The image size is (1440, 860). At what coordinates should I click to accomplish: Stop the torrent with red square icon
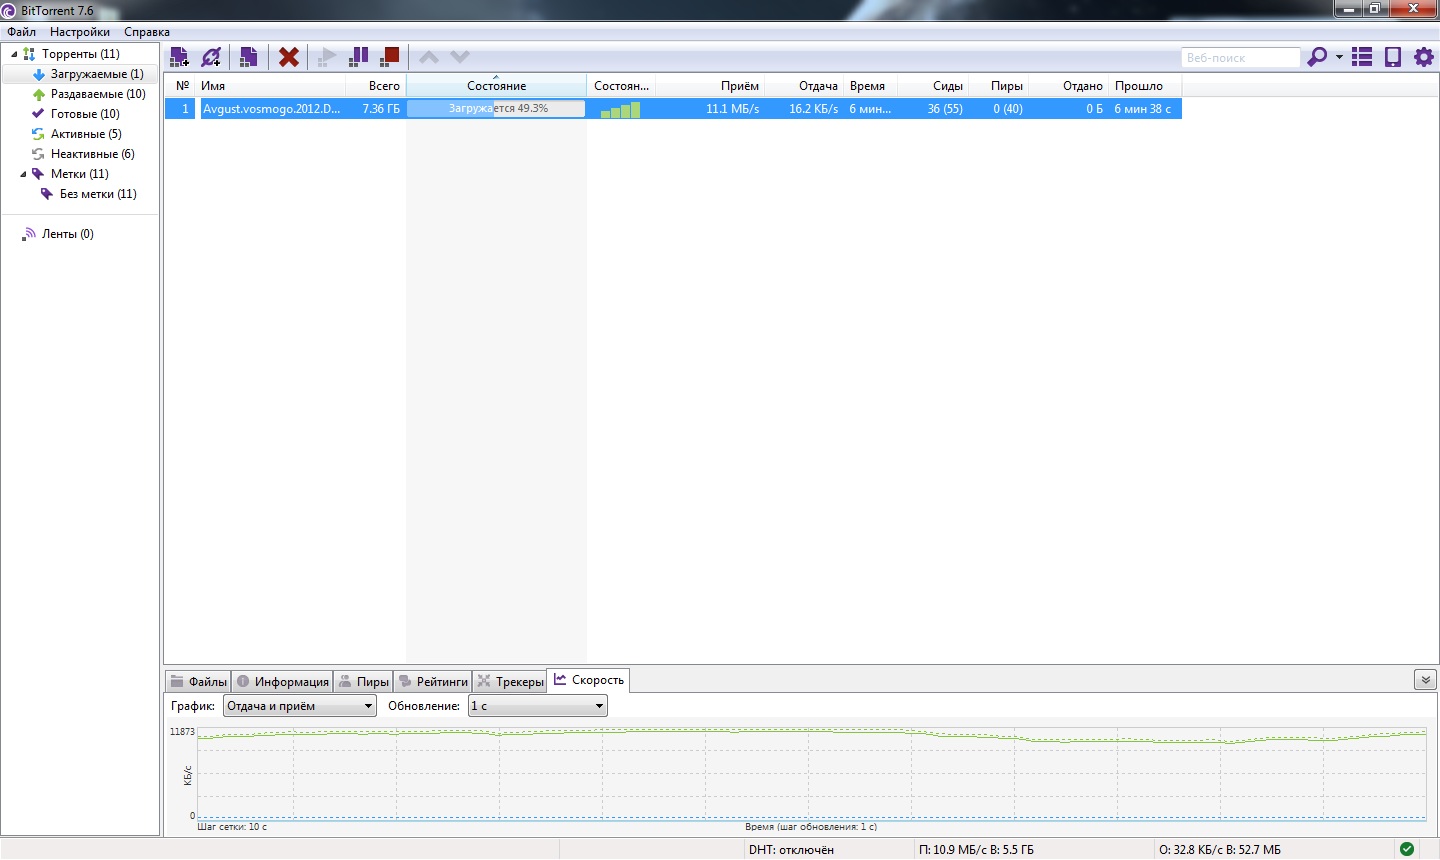[390, 57]
